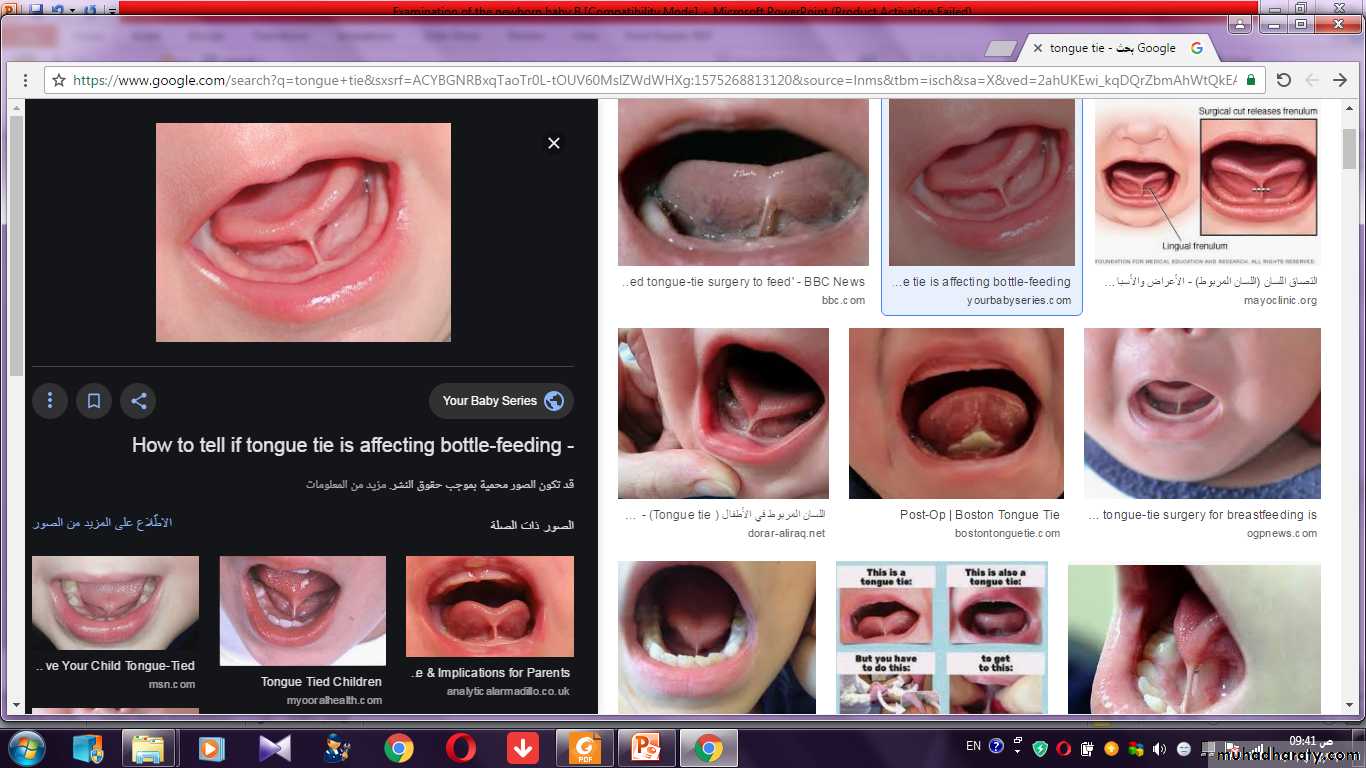Open the 'tongue tie' Google browser tab
The image size is (1366, 768).
[x=1112, y=48]
